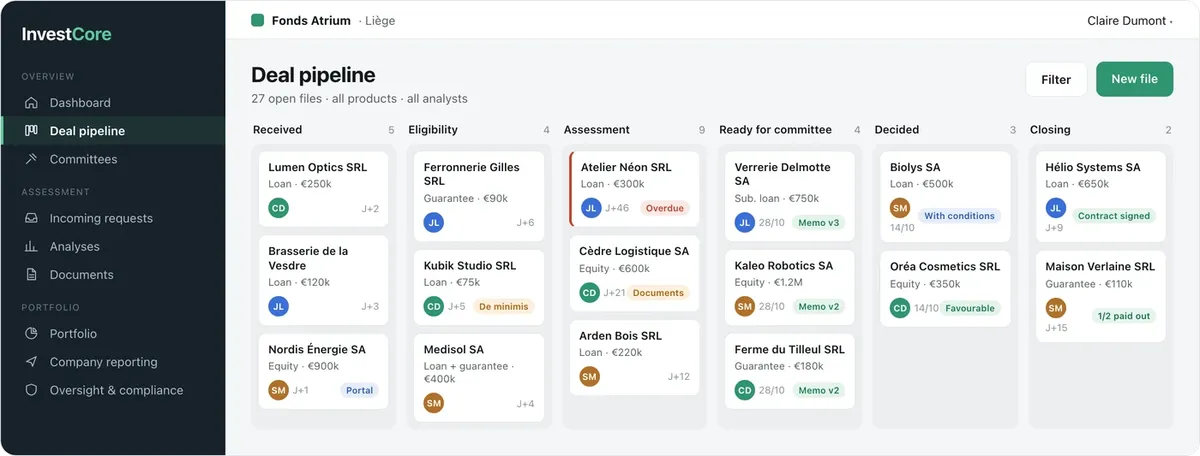The height and width of the screenshot is (456, 1200).
Task: Click the Portfolio pie chart icon
Action: pos(31,334)
